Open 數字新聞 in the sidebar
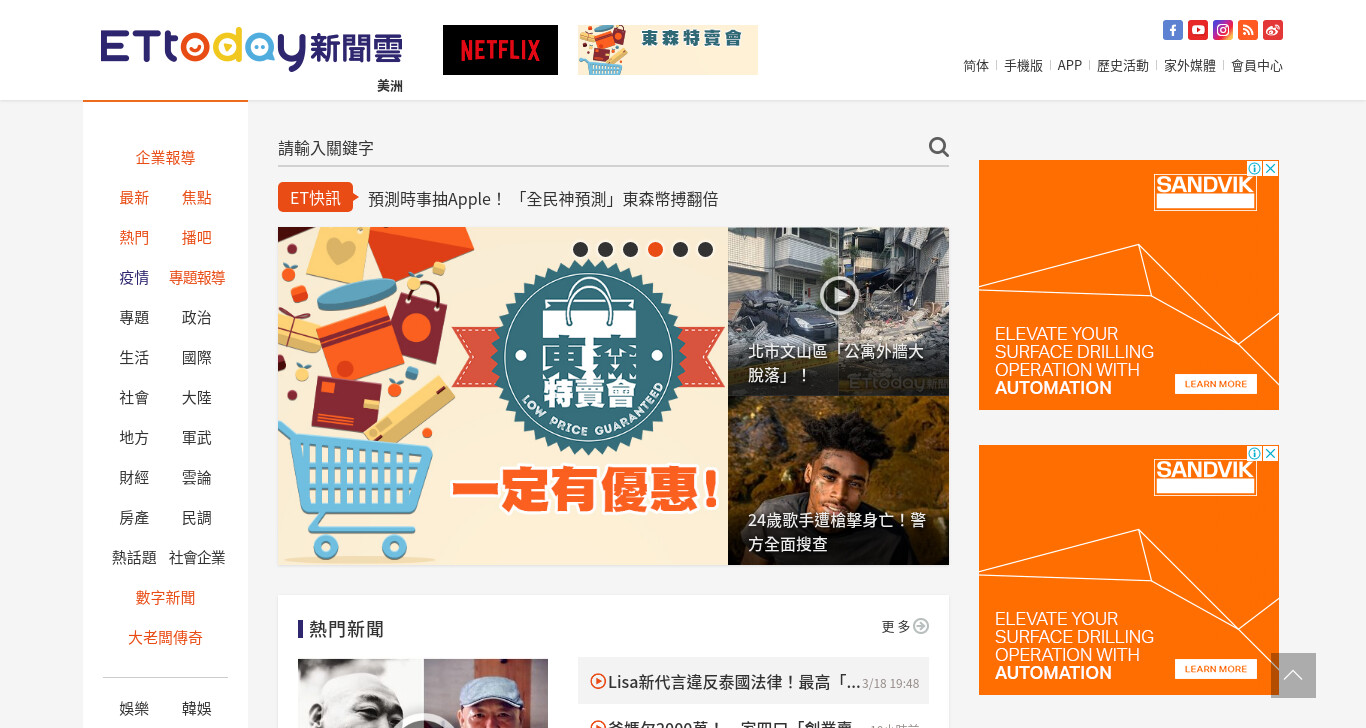The height and width of the screenshot is (728, 1366). point(165,597)
